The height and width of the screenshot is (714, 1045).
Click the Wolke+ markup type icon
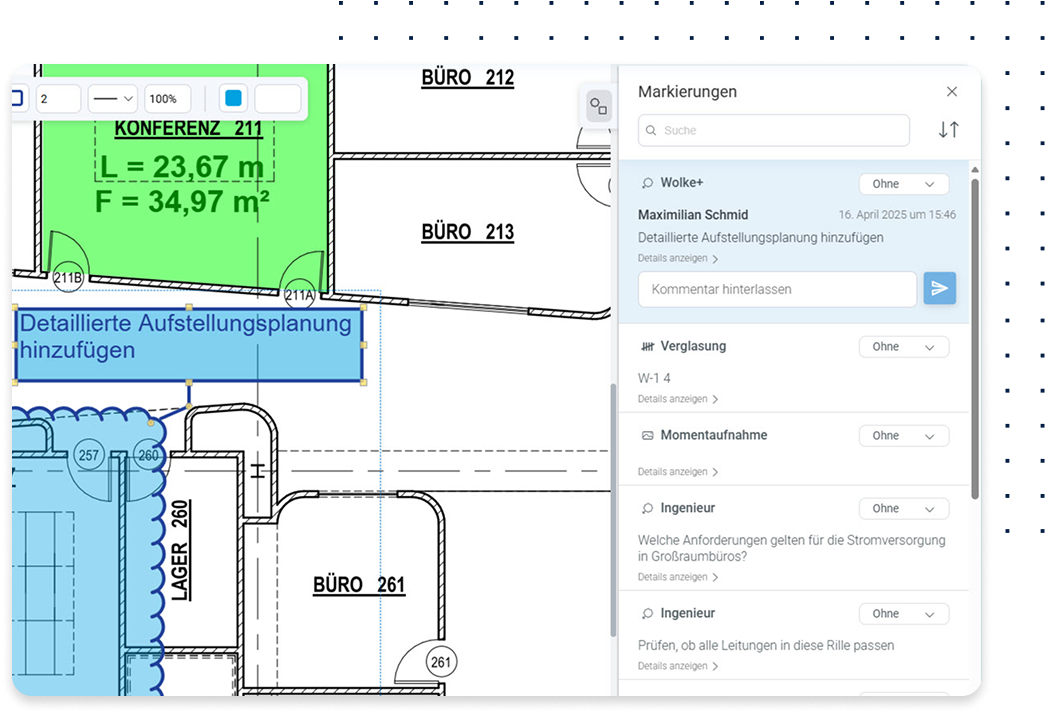647,184
